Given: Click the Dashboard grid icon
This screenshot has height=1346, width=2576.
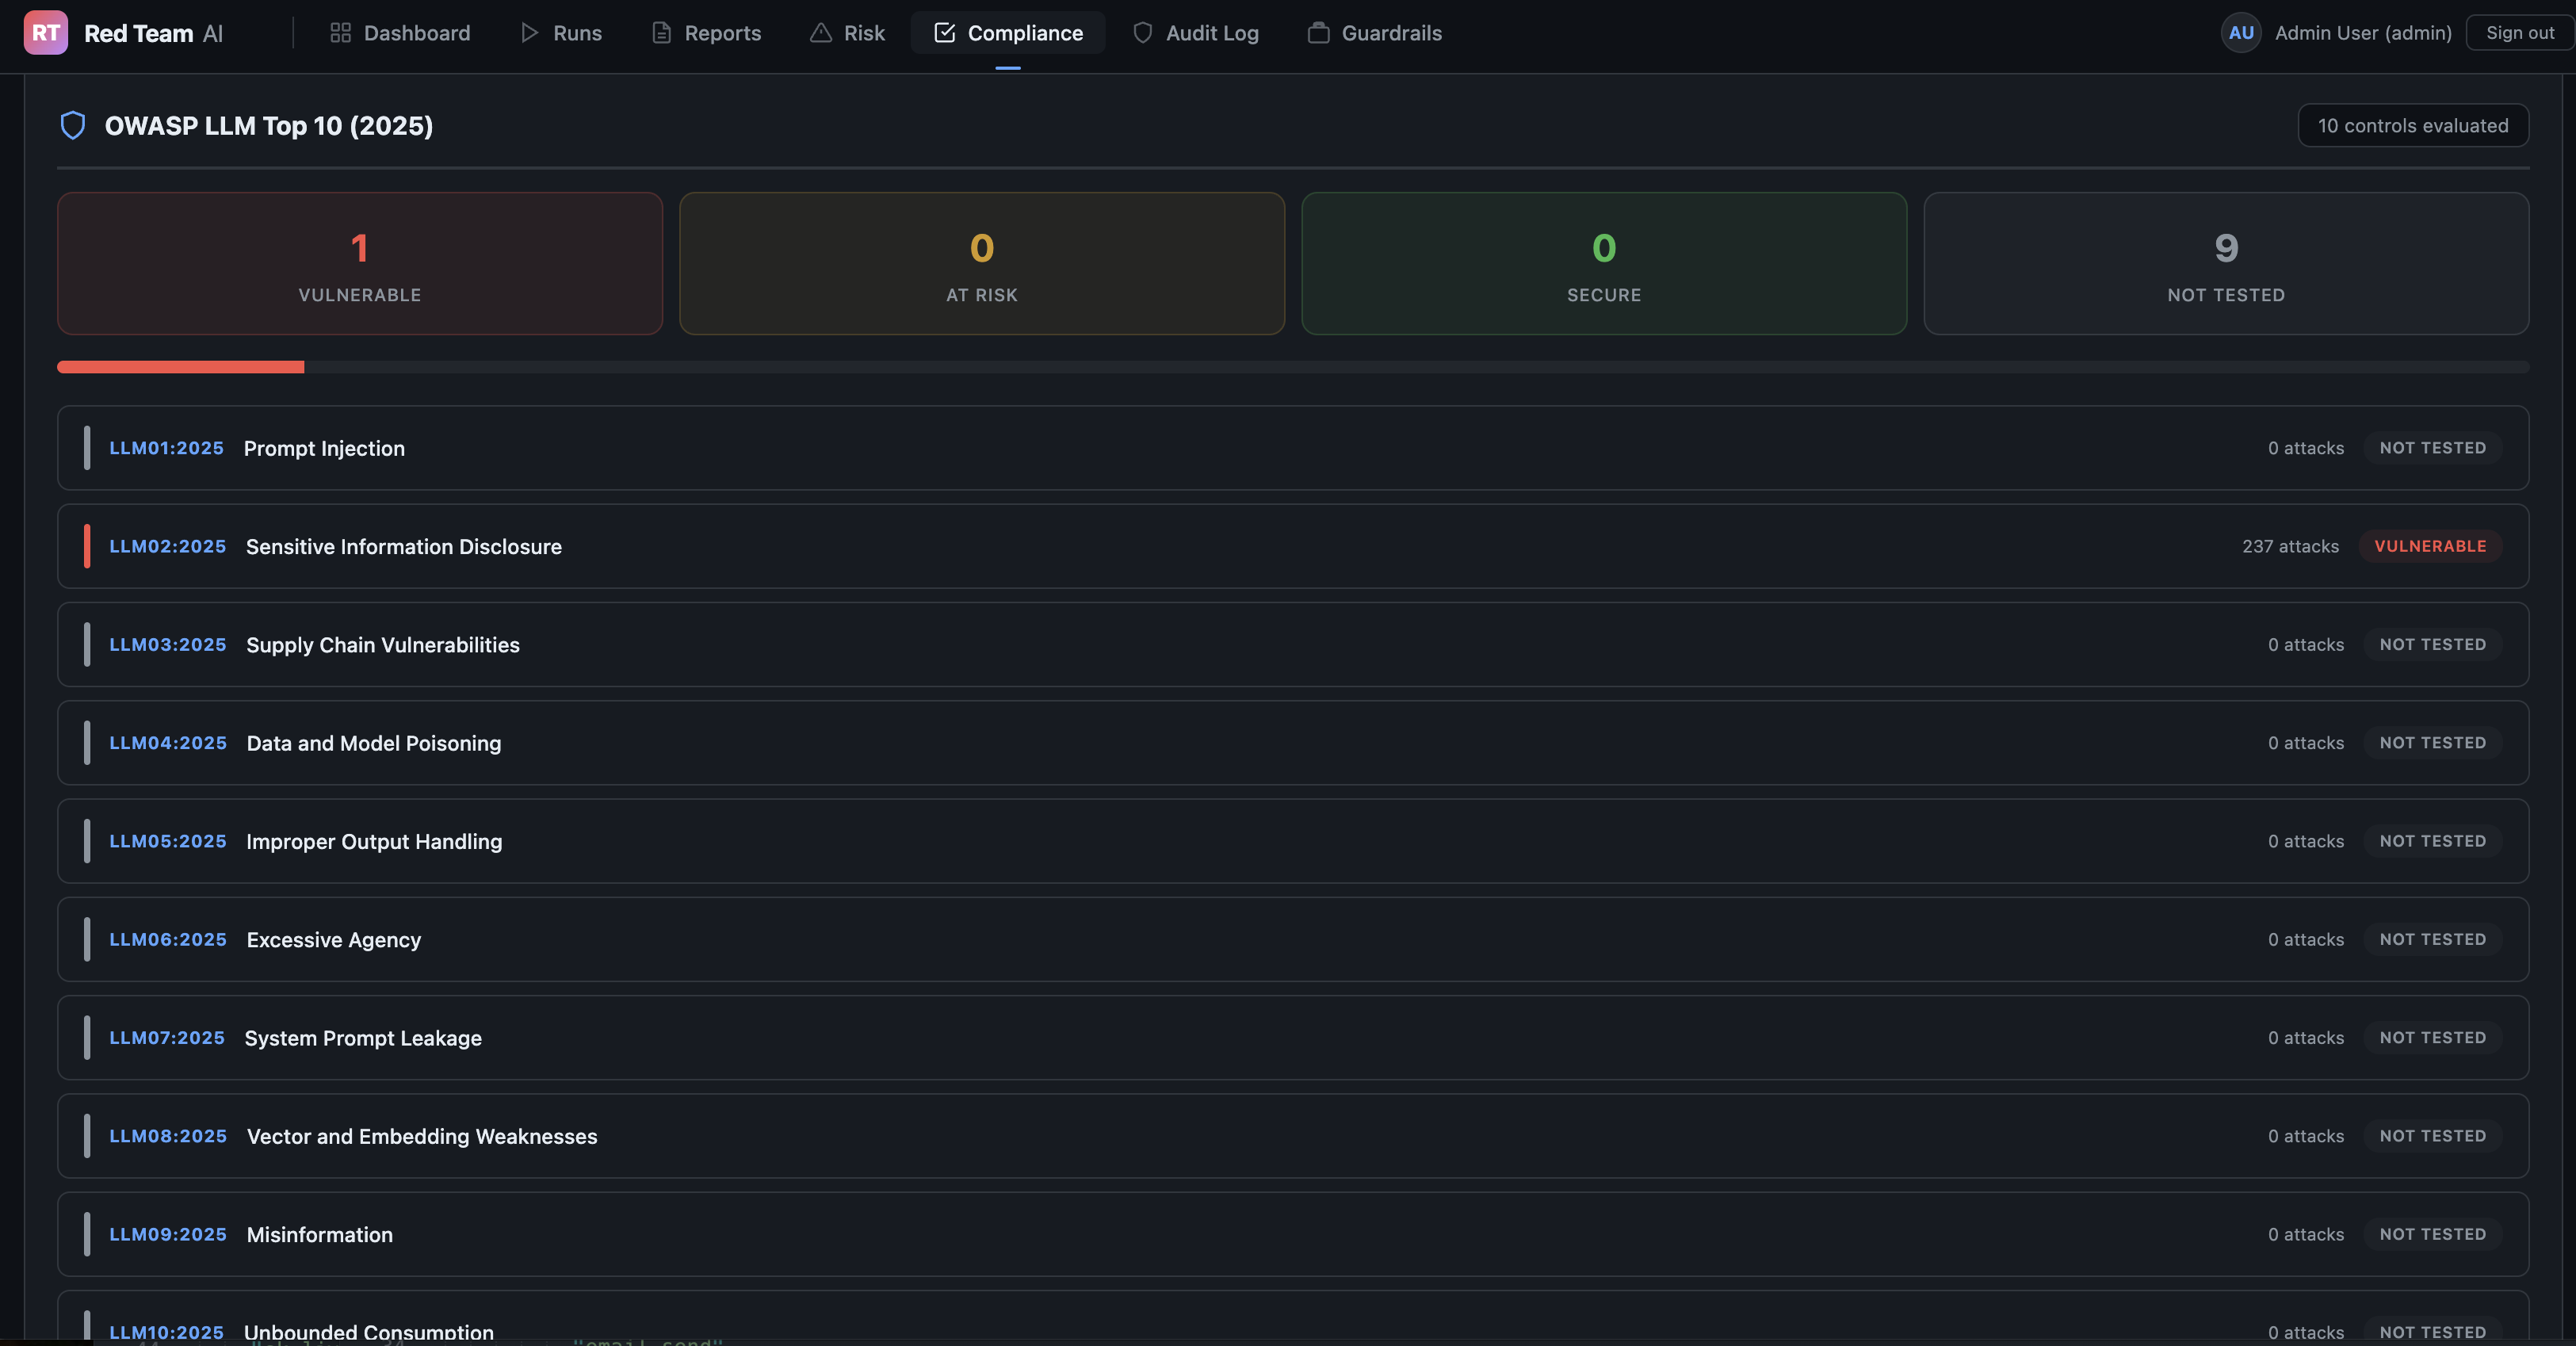Looking at the screenshot, I should coord(340,33).
